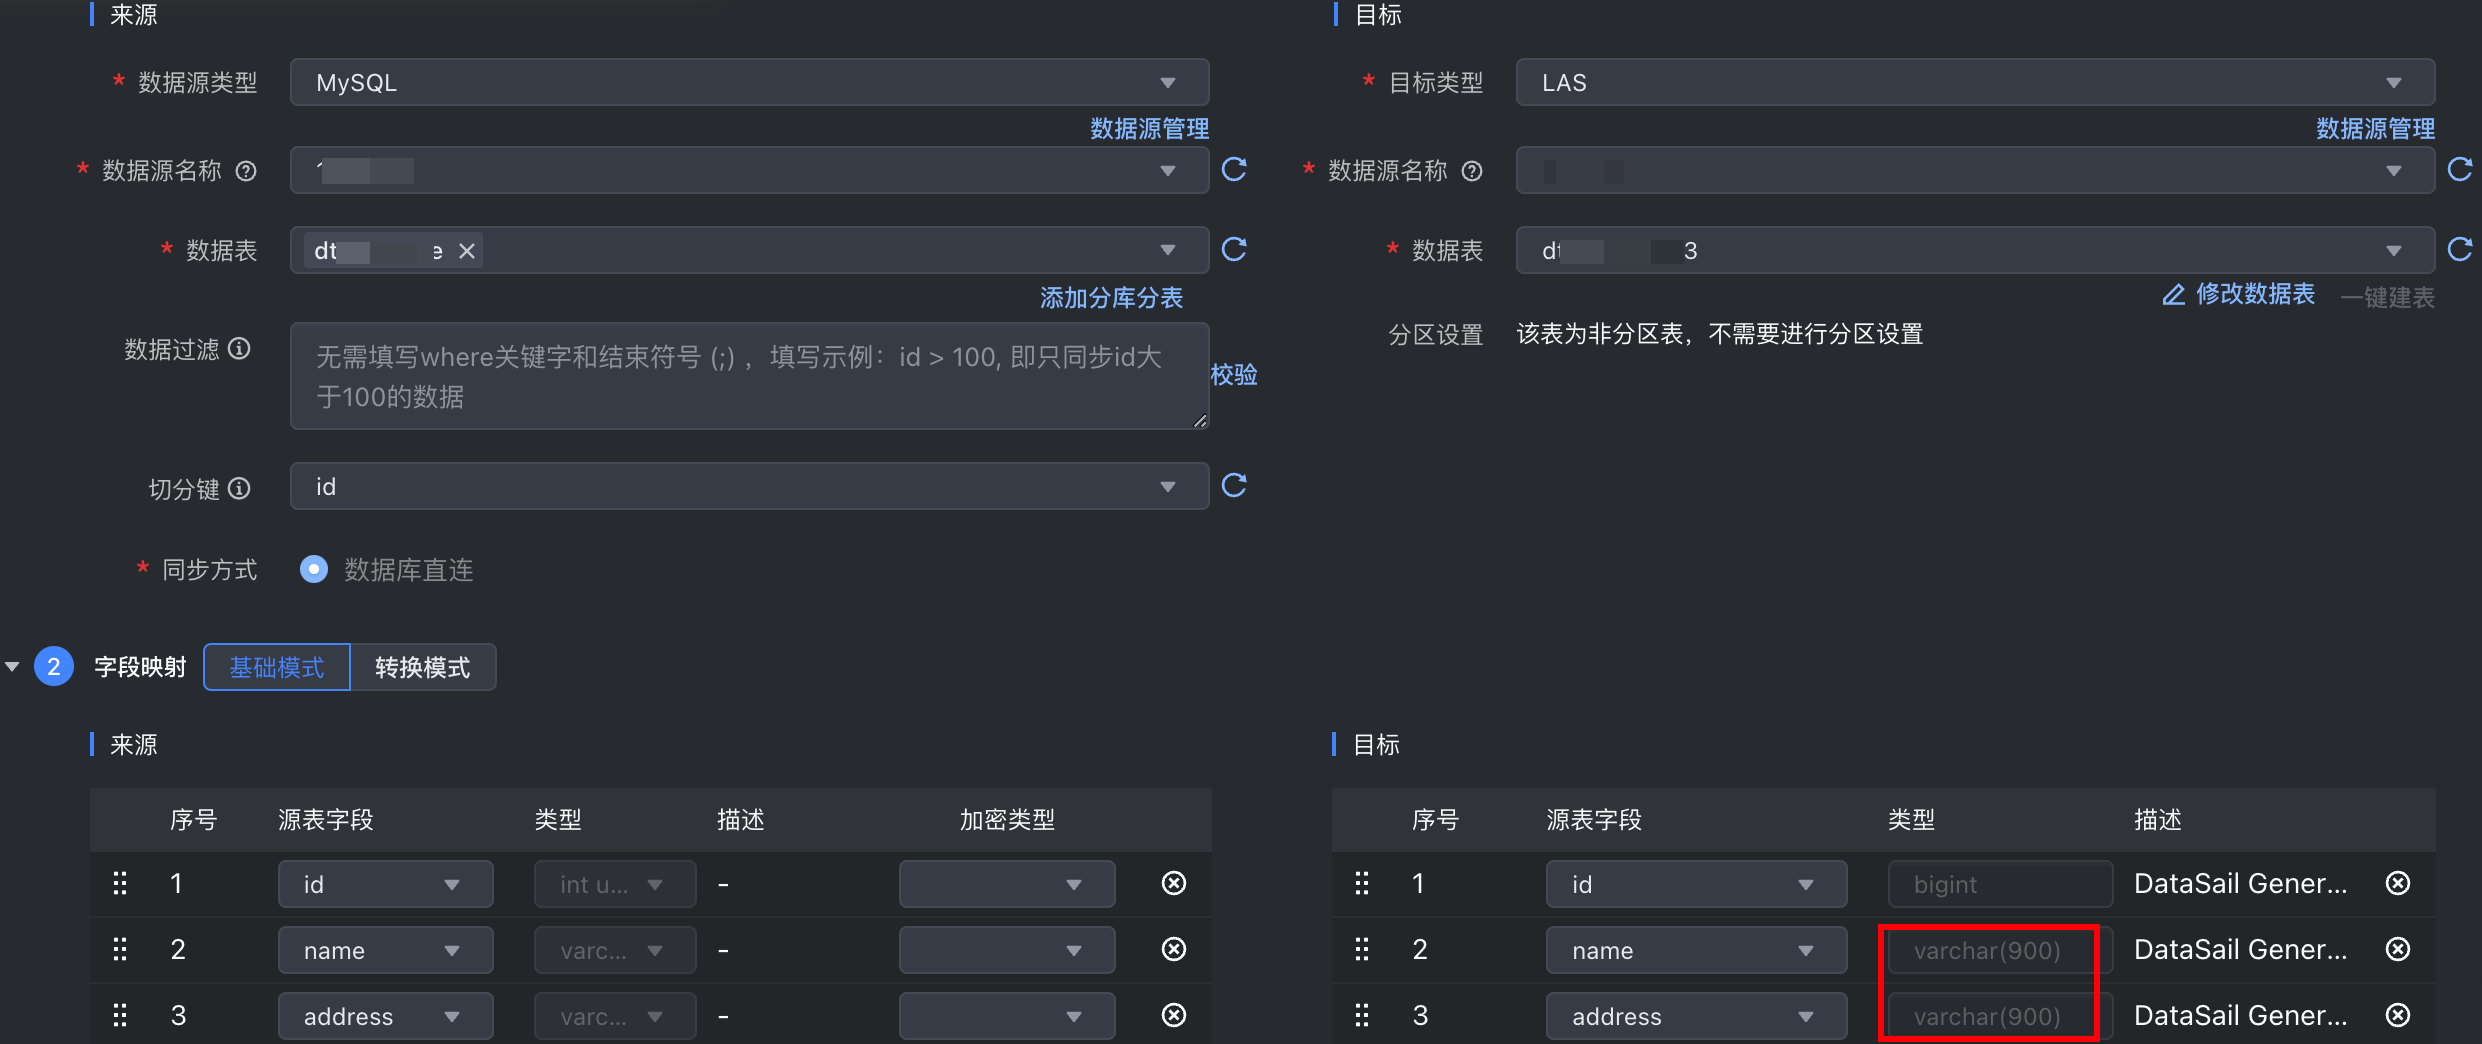Refresh the source data source name list
Viewport: 2482px width, 1044px height.
point(1234,169)
